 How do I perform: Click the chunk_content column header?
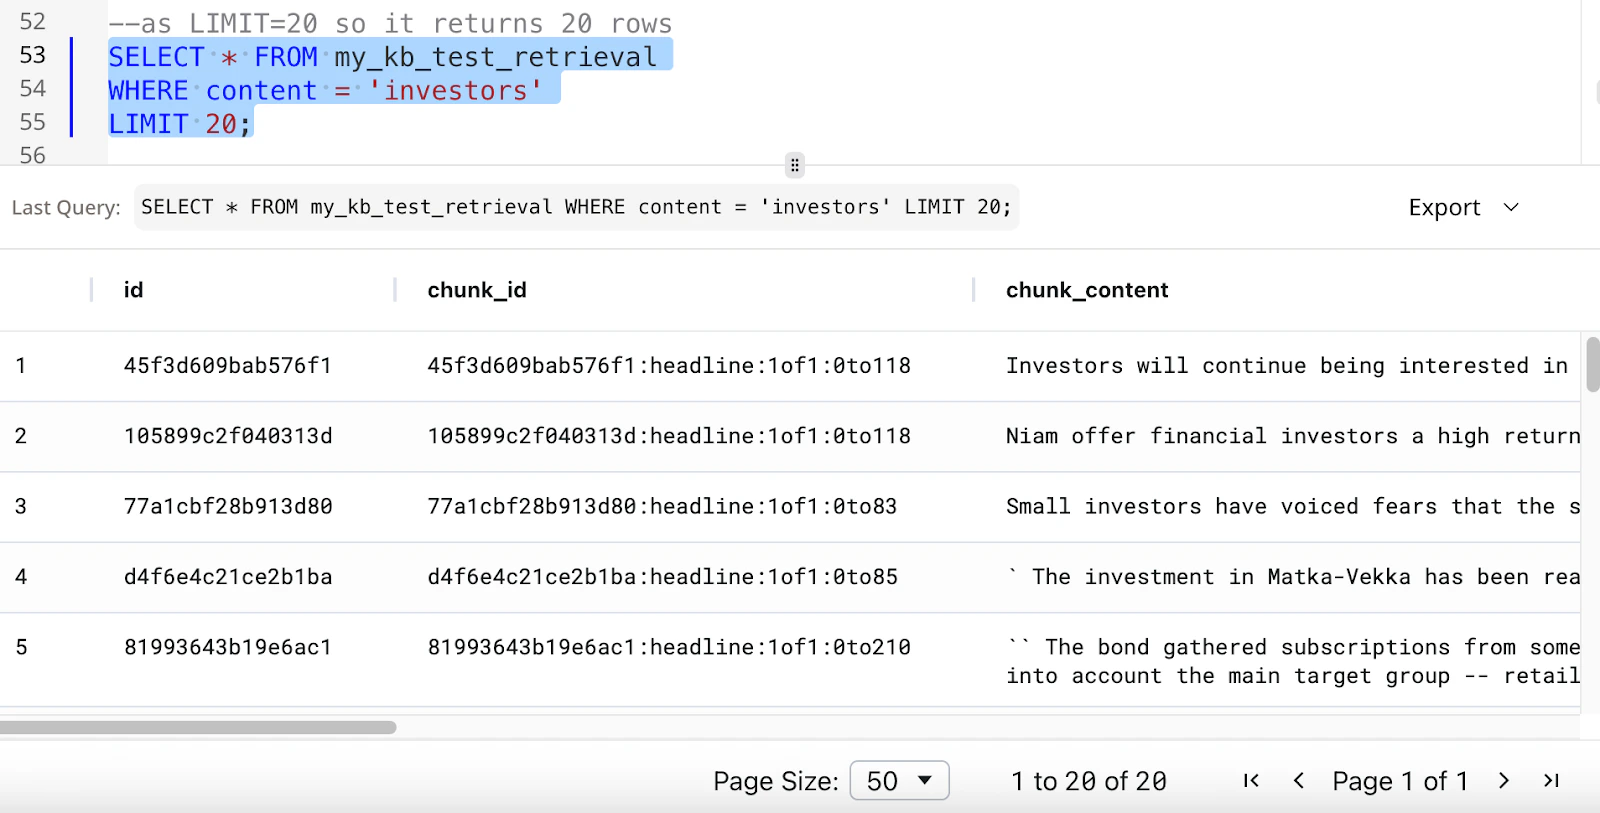pos(1087,290)
